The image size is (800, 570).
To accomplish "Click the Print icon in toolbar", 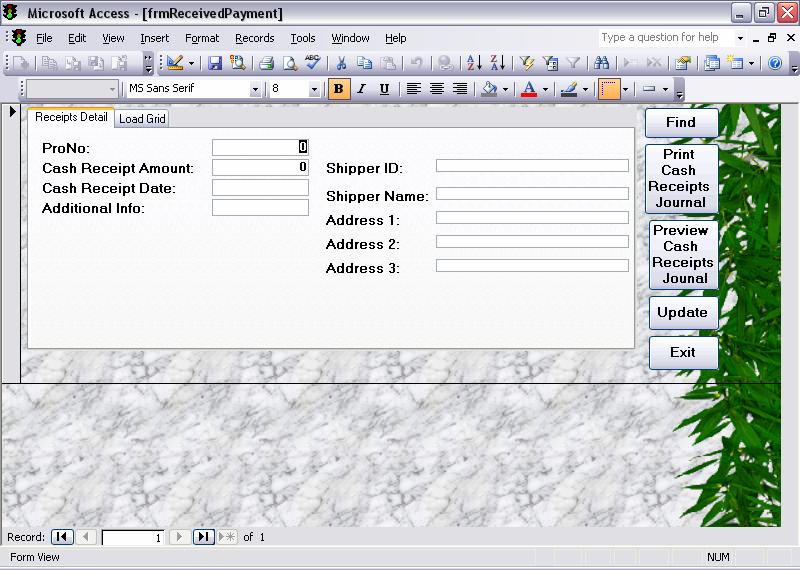I will 266,63.
